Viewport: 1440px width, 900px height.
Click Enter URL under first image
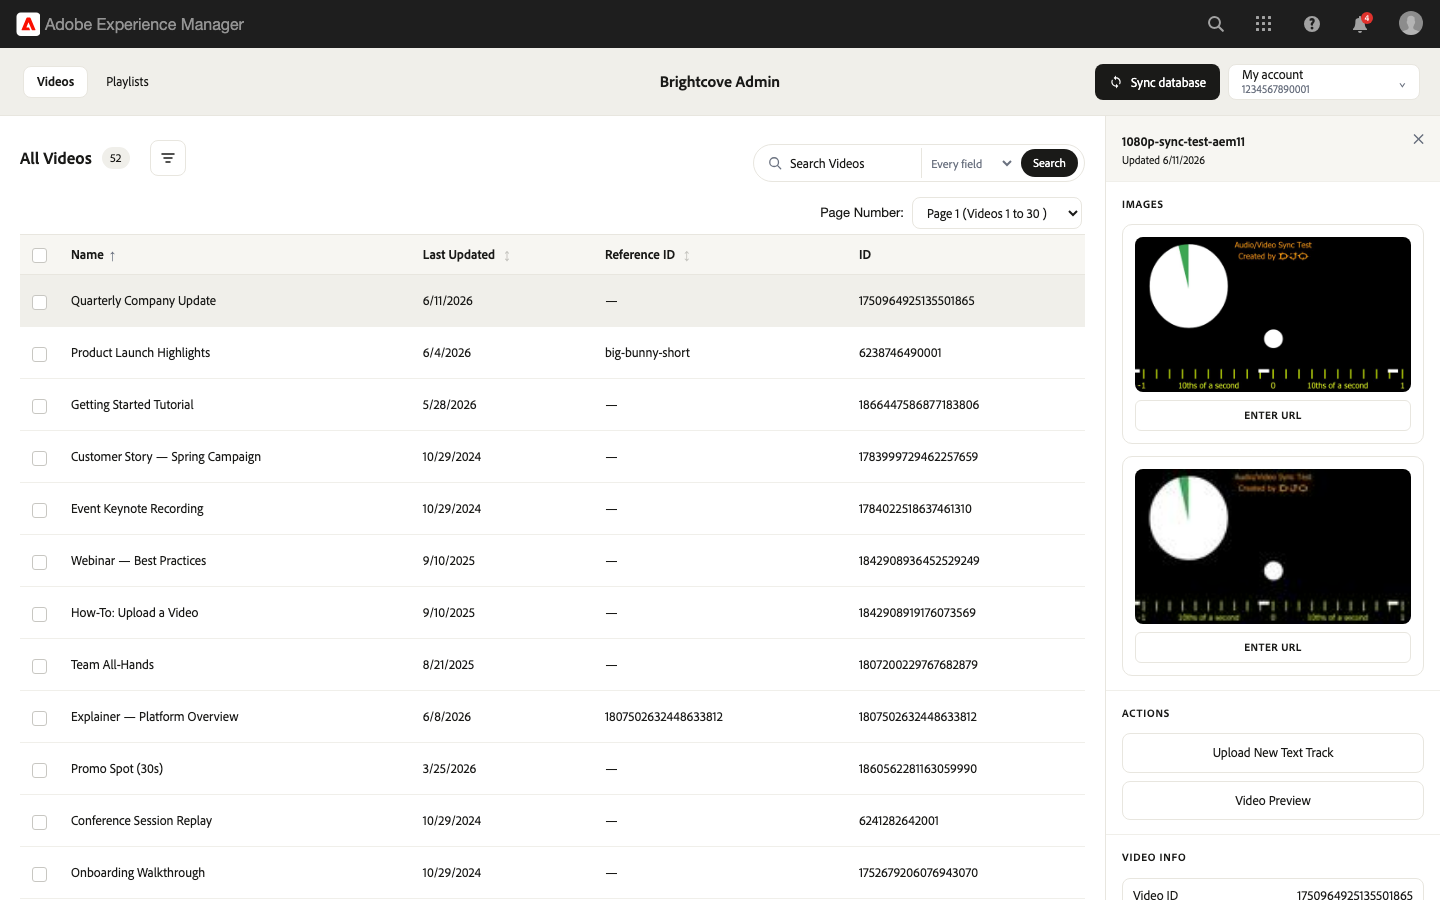1273,416
